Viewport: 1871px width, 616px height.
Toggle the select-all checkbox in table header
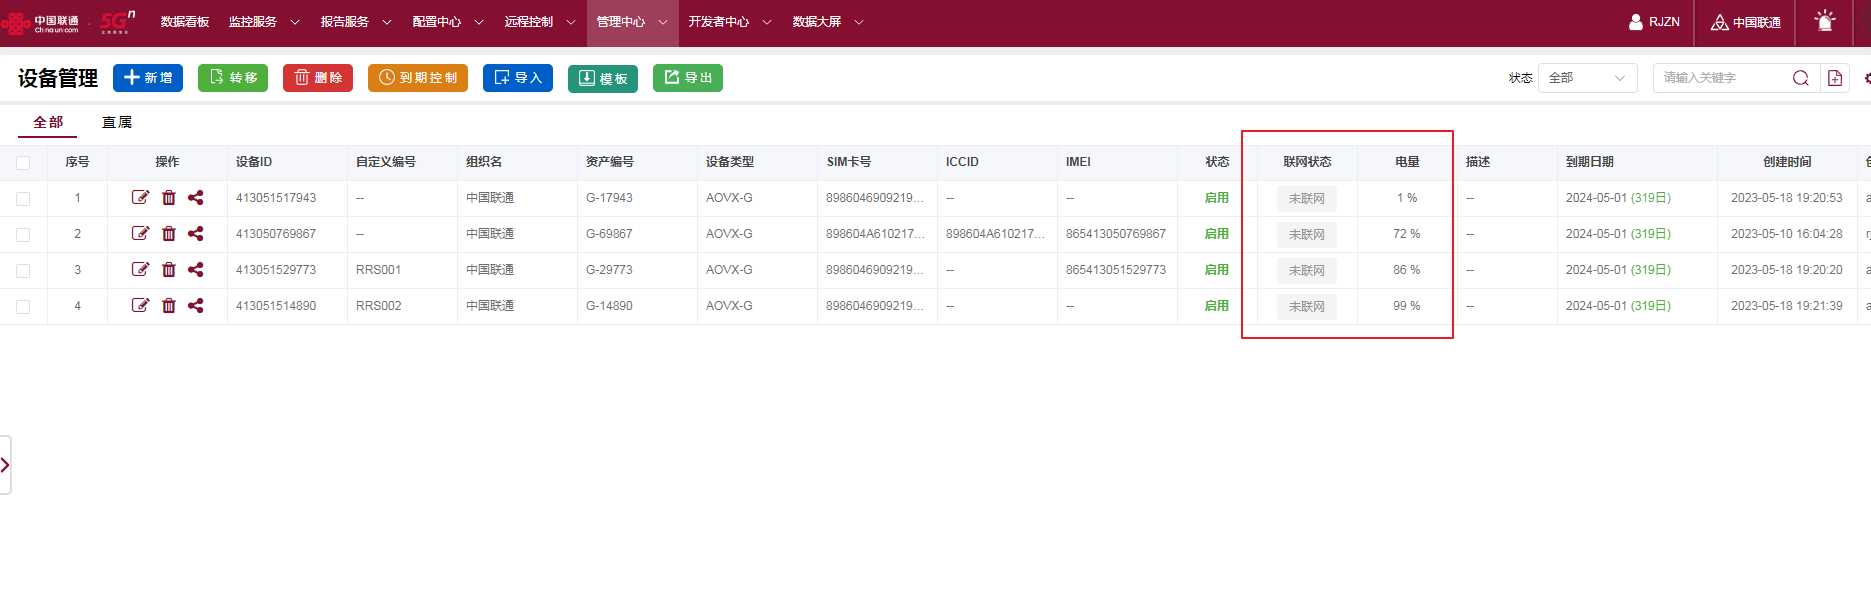[x=23, y=163]
